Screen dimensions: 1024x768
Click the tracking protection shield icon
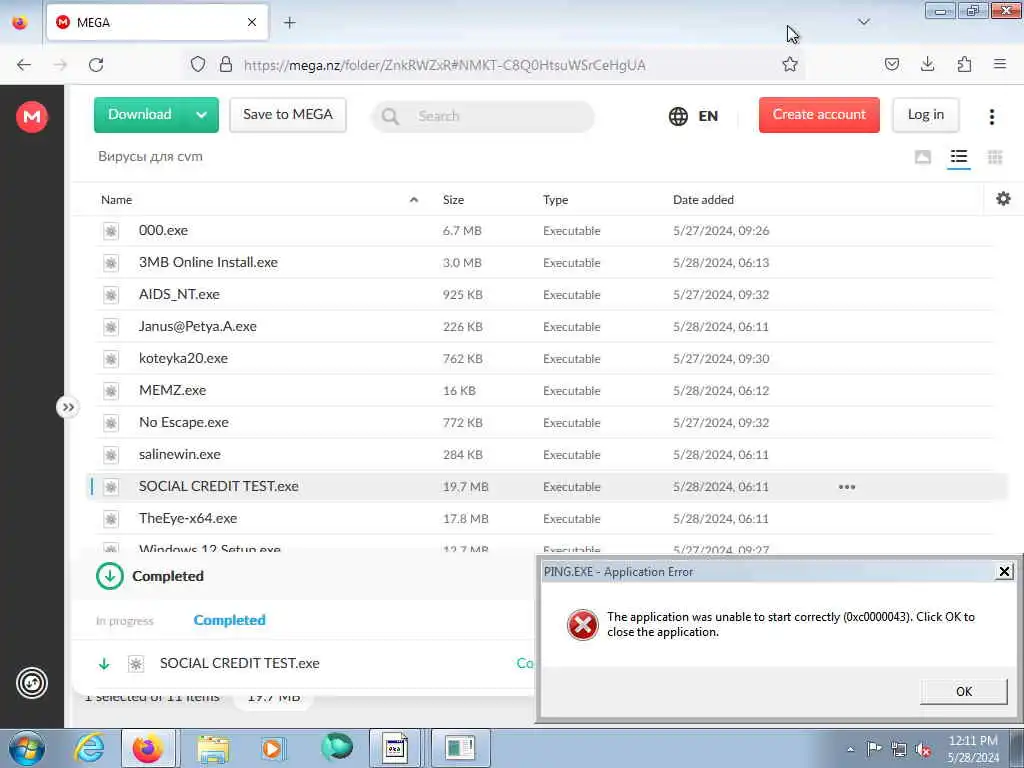coord(198,64)
